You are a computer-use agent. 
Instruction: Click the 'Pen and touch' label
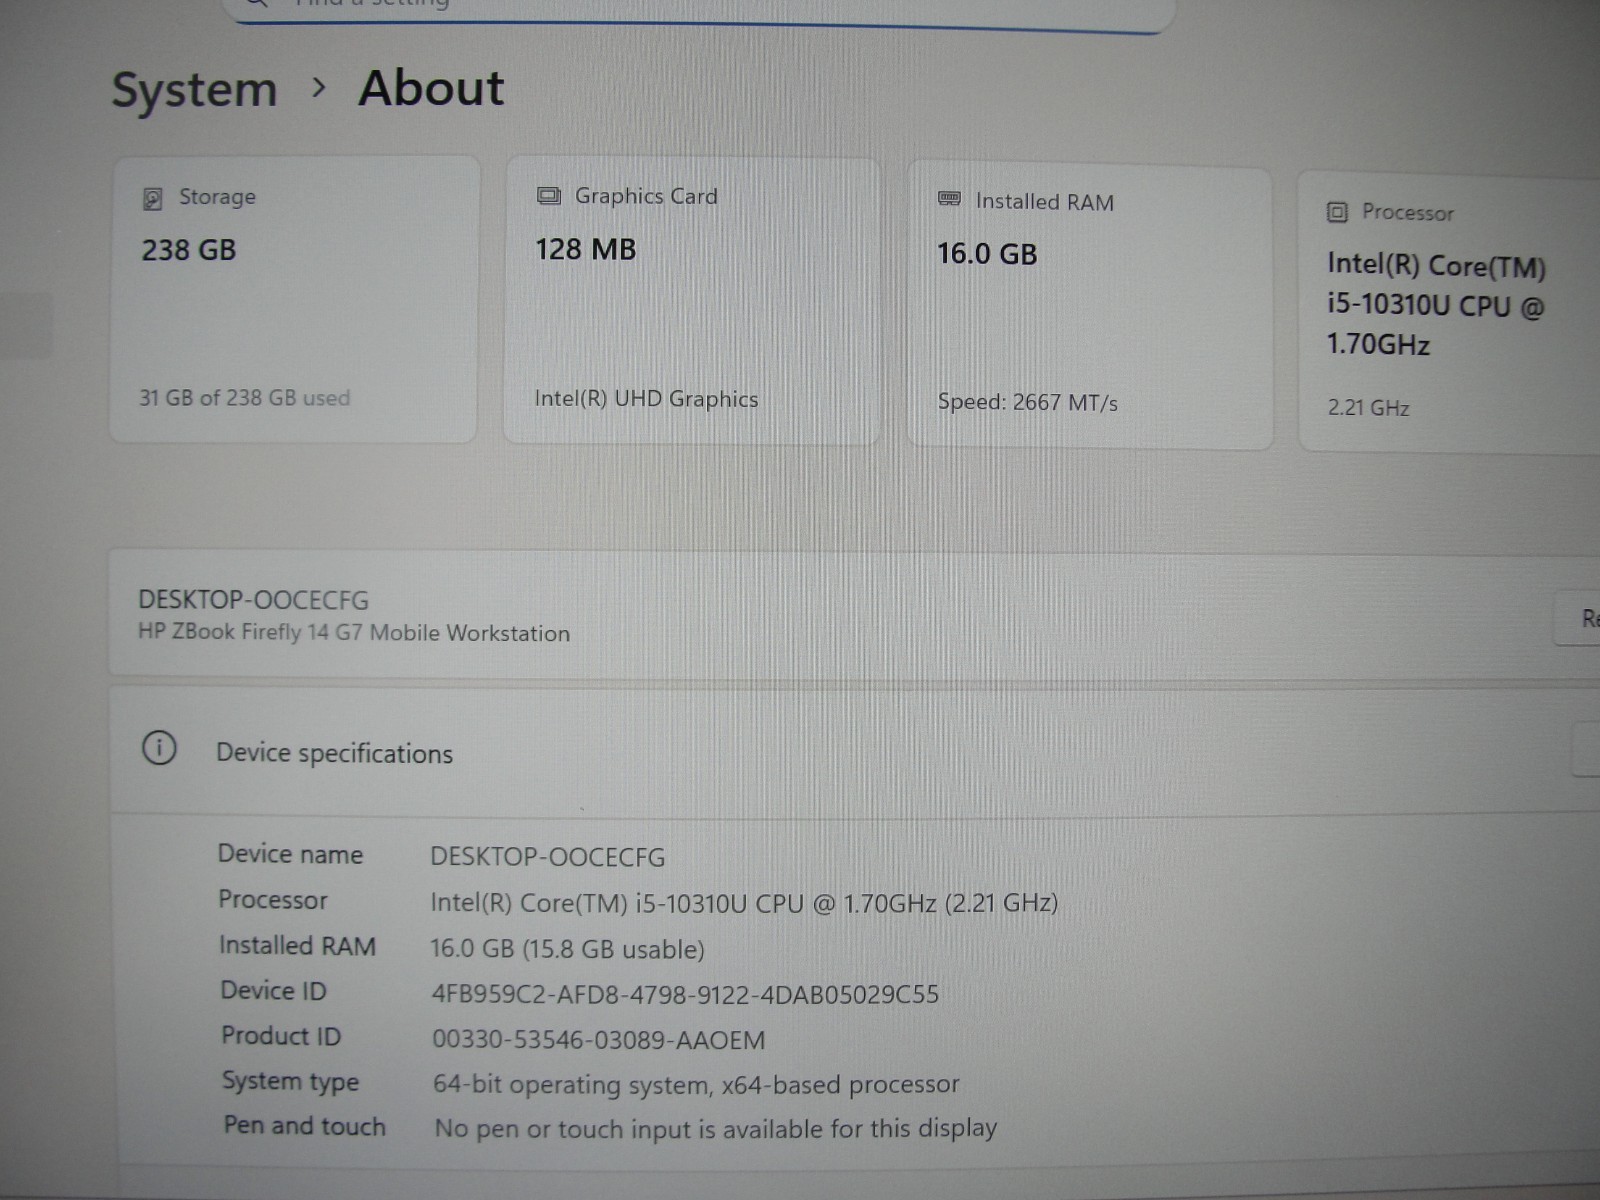click(304, 1126)
